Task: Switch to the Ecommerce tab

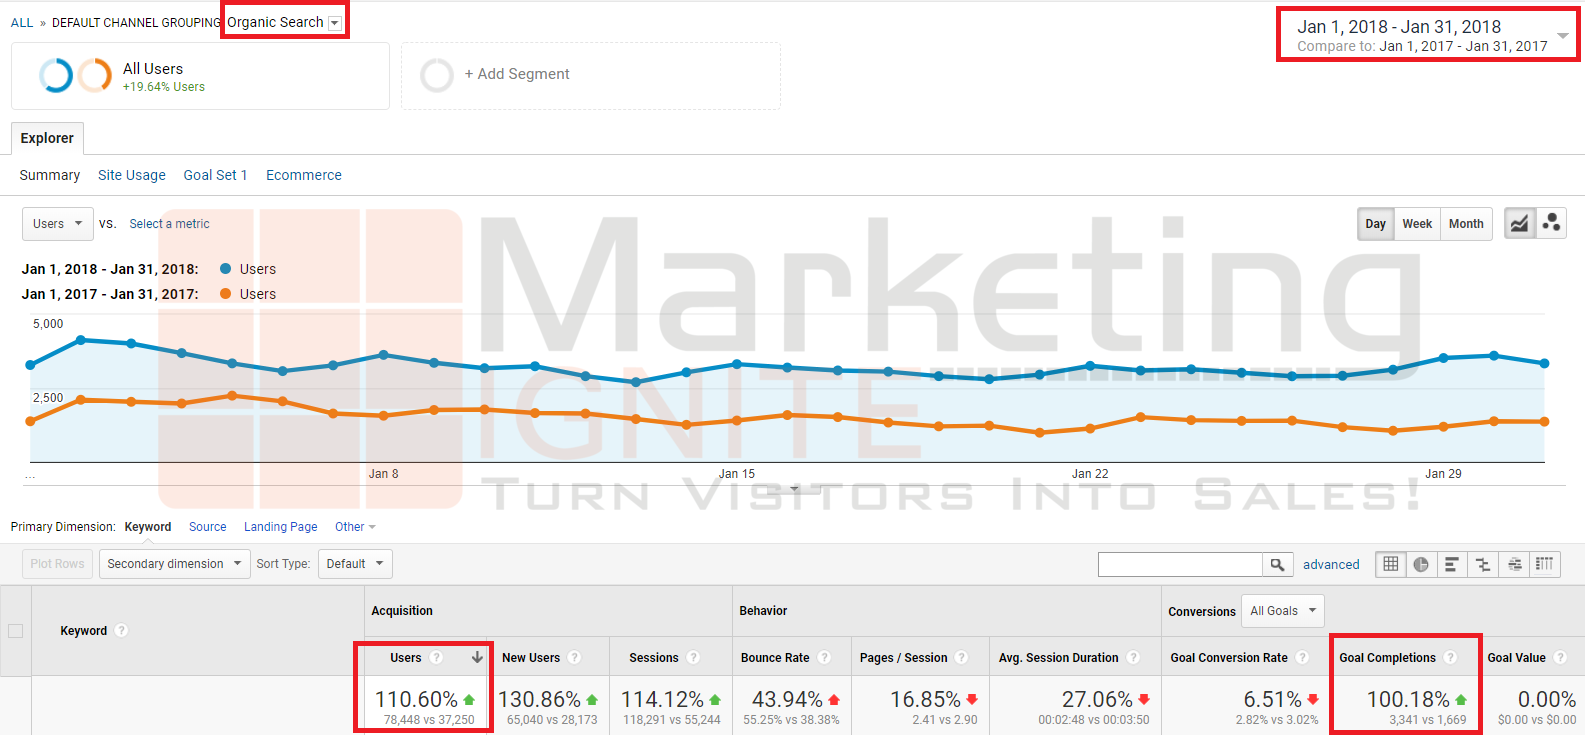Action: pos(304,175)
